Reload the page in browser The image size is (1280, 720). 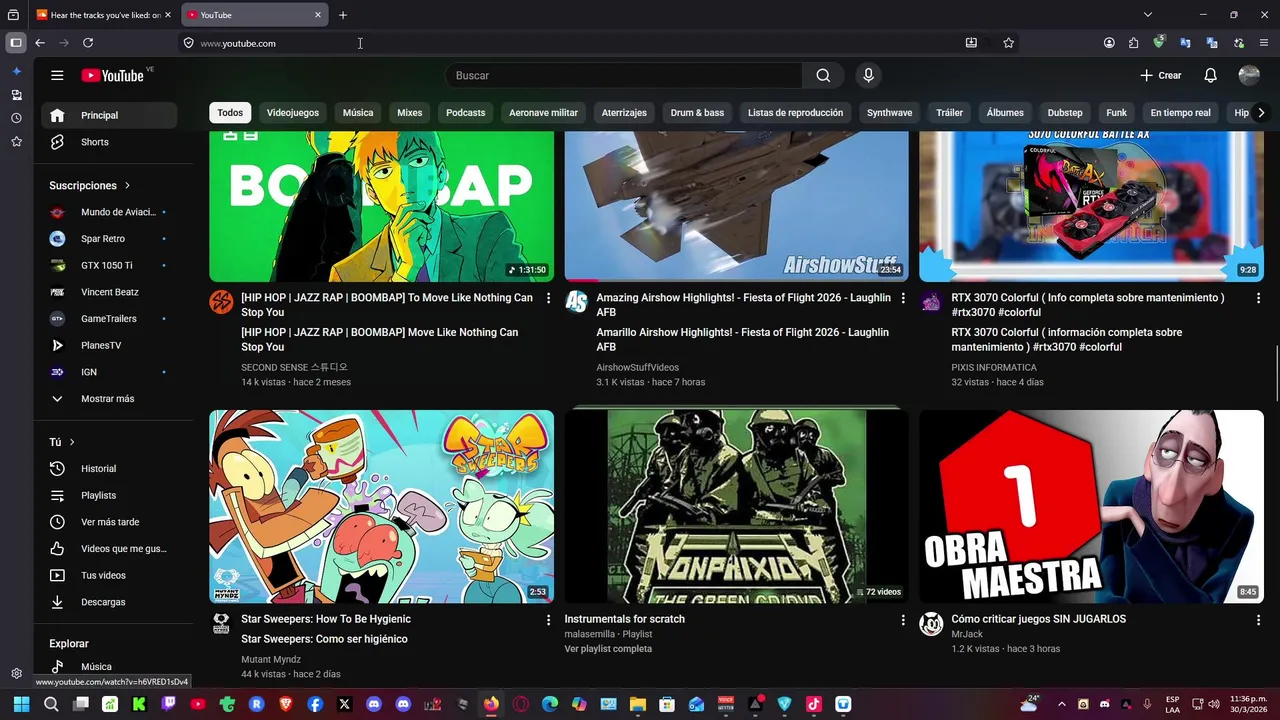pos(88,43)
